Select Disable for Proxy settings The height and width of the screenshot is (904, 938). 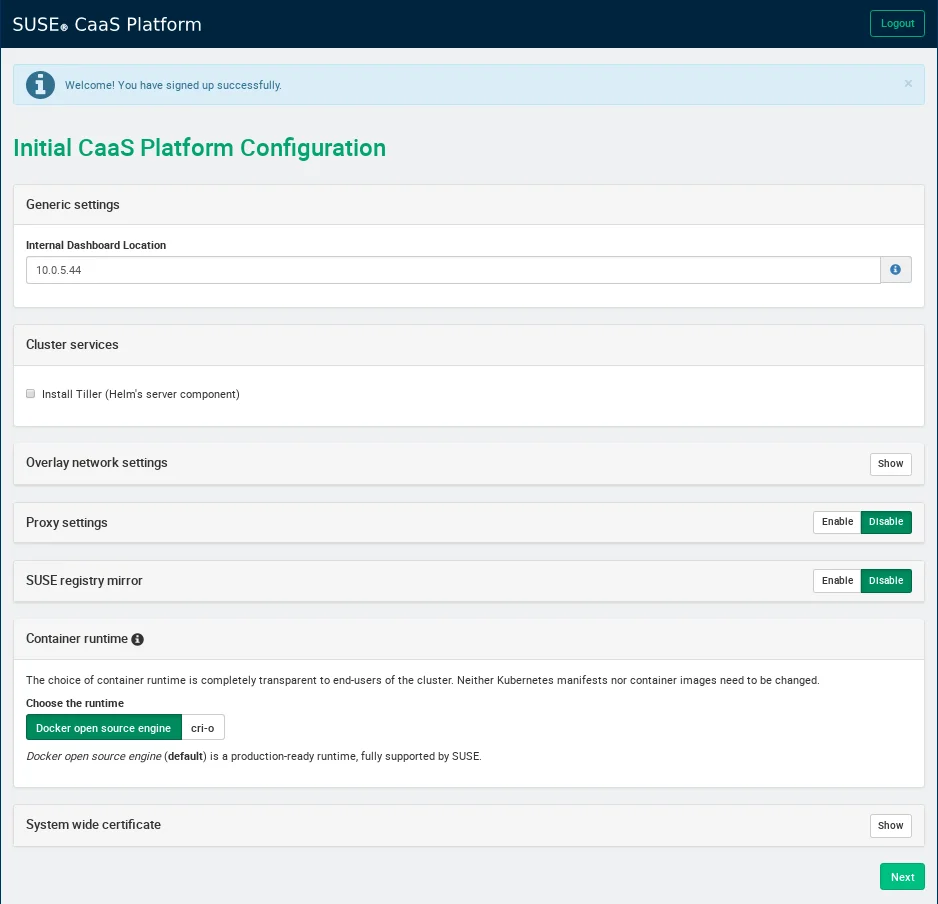[885, 522]
